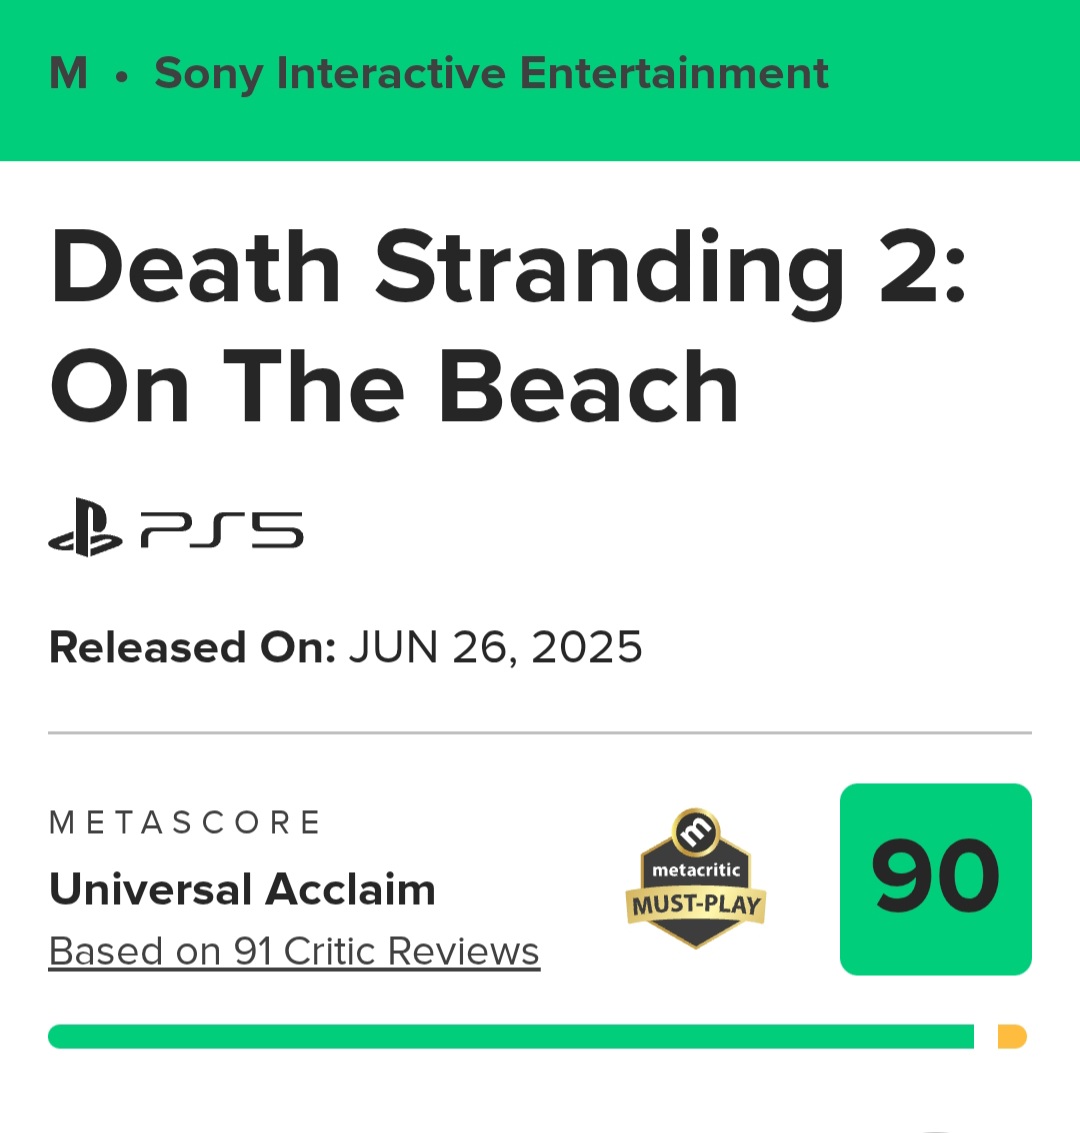Click the 'Released On:' label
This screenshot has width=1080, height=1133.
192,648
